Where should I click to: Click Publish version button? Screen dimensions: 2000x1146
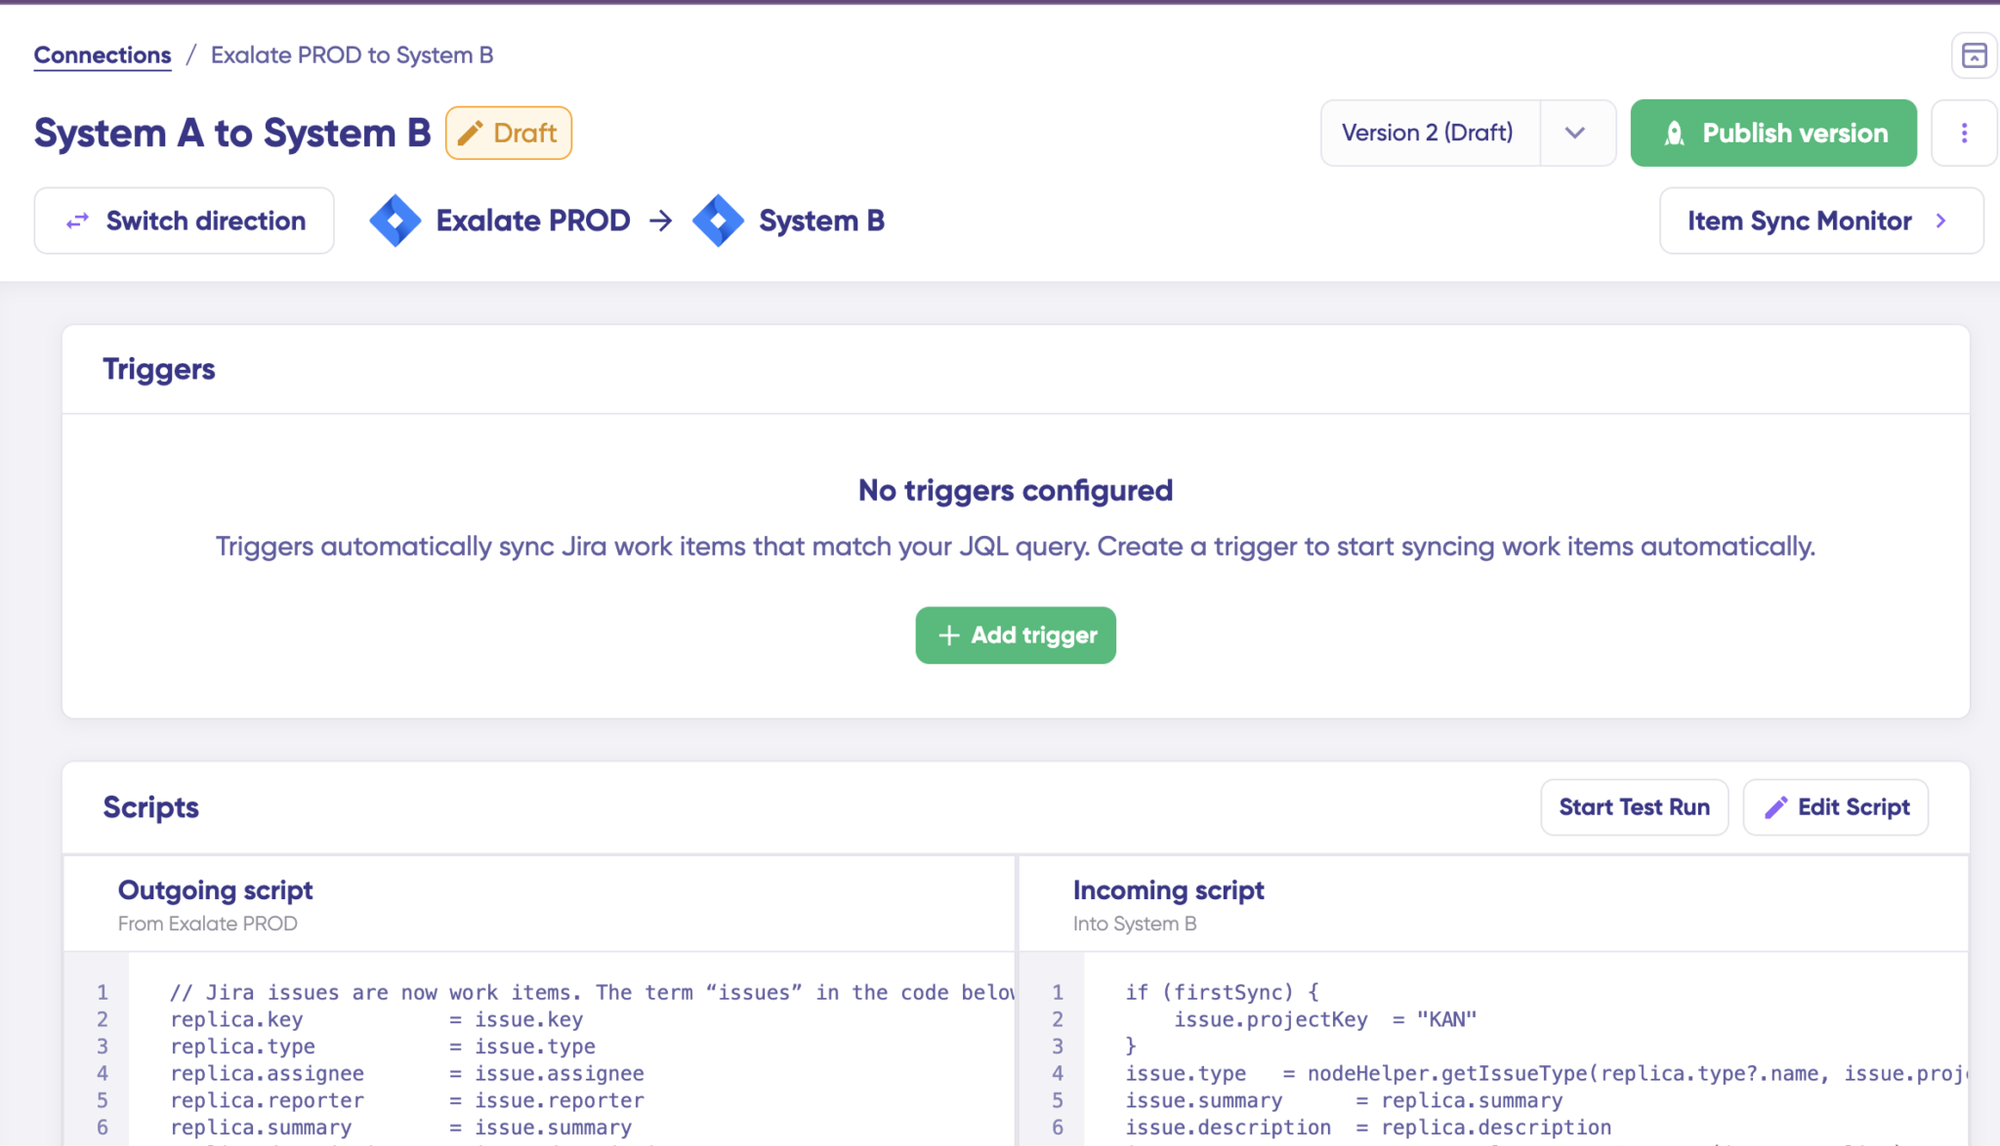(1773, 133)
